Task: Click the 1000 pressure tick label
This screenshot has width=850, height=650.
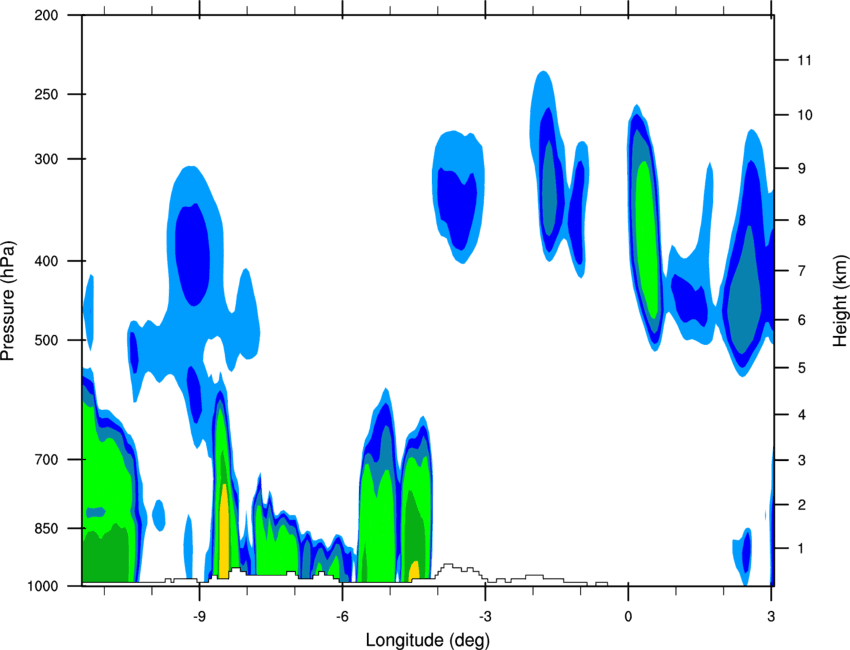Action: [42, 586]
